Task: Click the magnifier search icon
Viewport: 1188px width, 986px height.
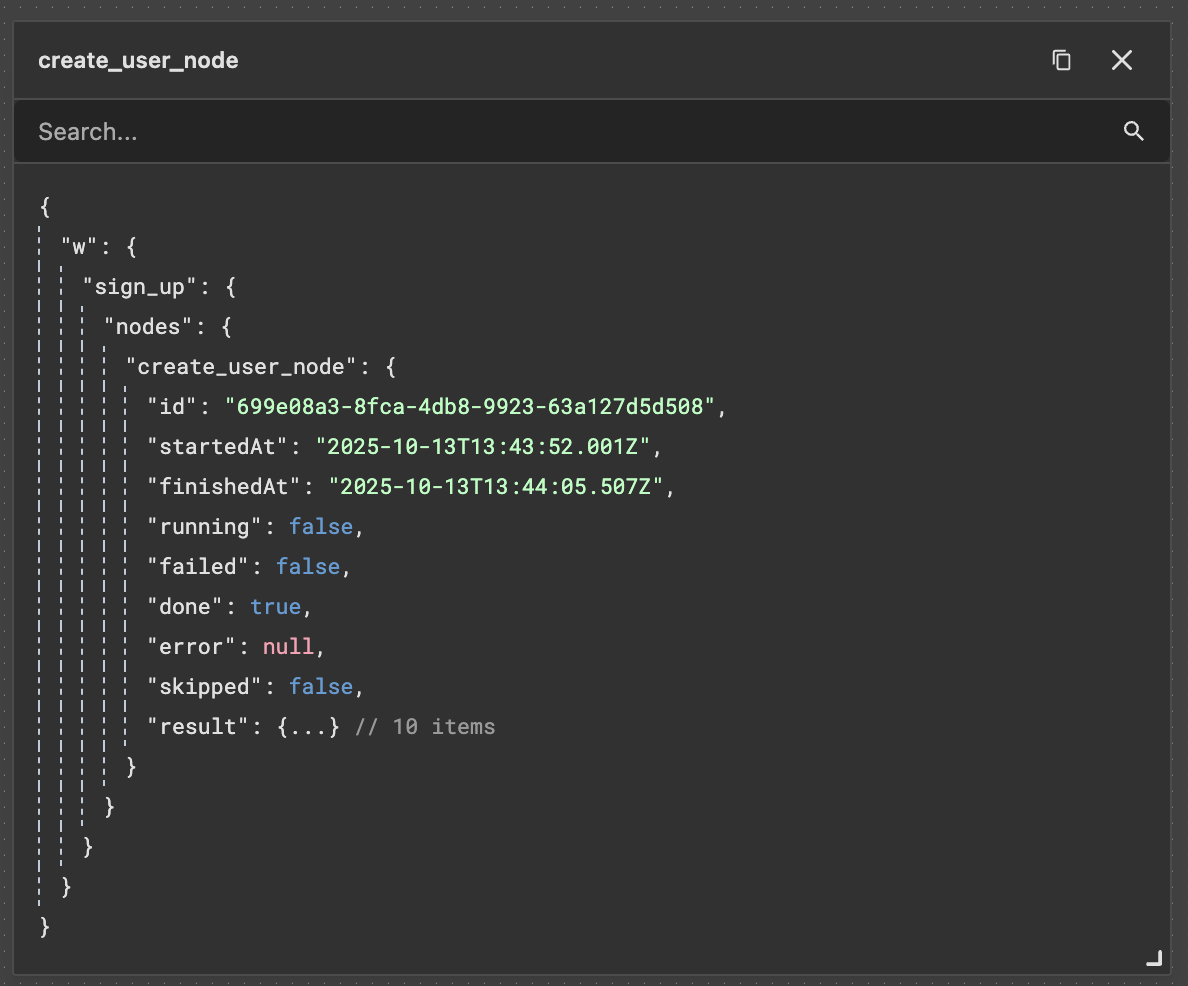Action: [1133, 131]
